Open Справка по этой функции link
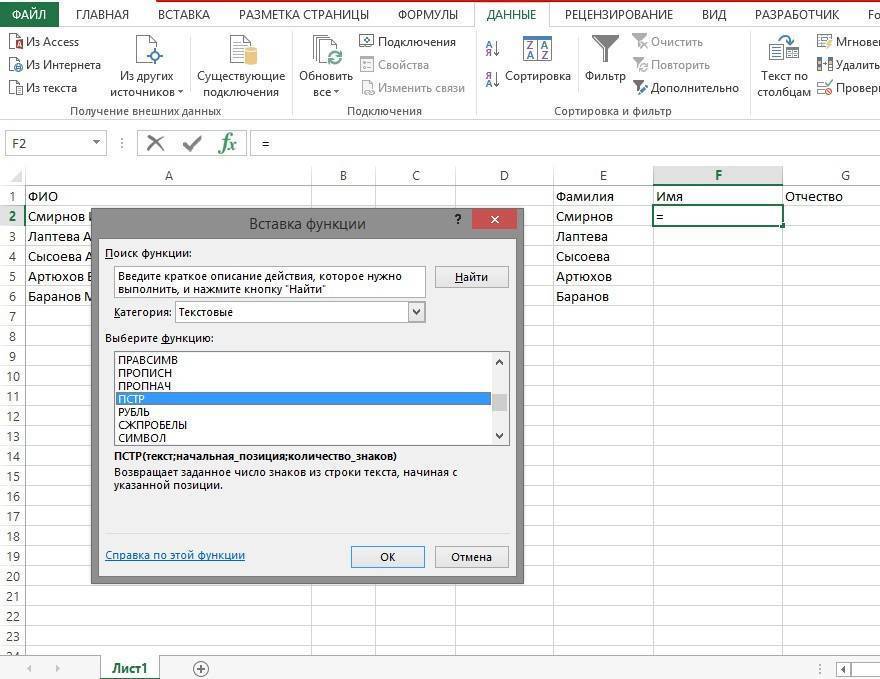 click(174, 554)
